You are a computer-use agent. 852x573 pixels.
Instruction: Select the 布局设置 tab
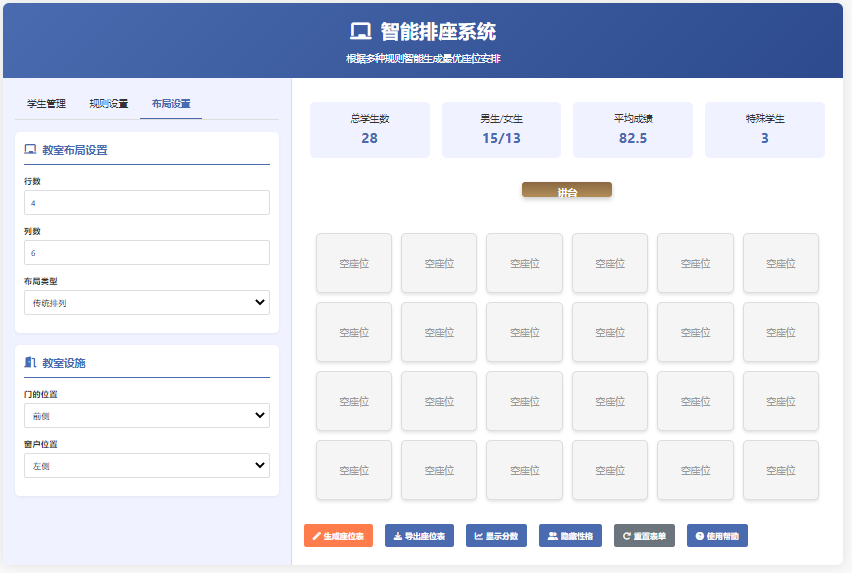[171, 103]
